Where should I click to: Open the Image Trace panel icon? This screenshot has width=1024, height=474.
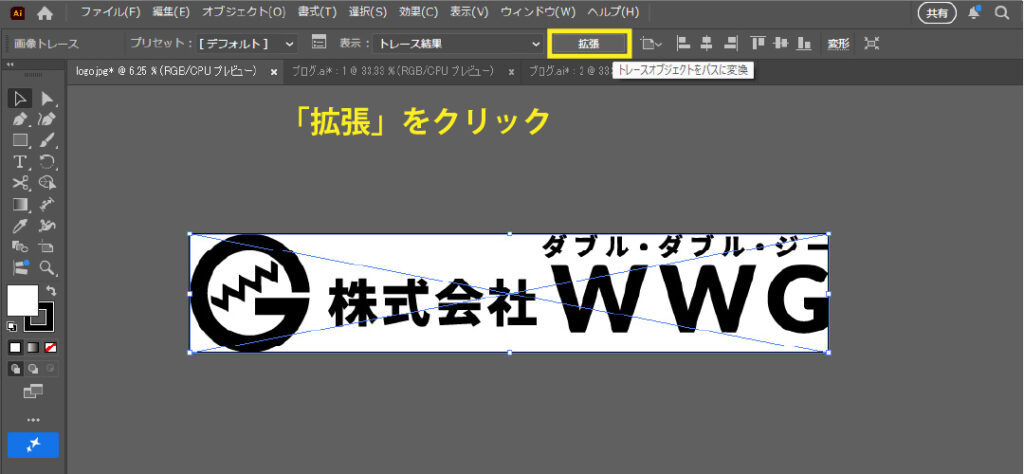(319, 44)
